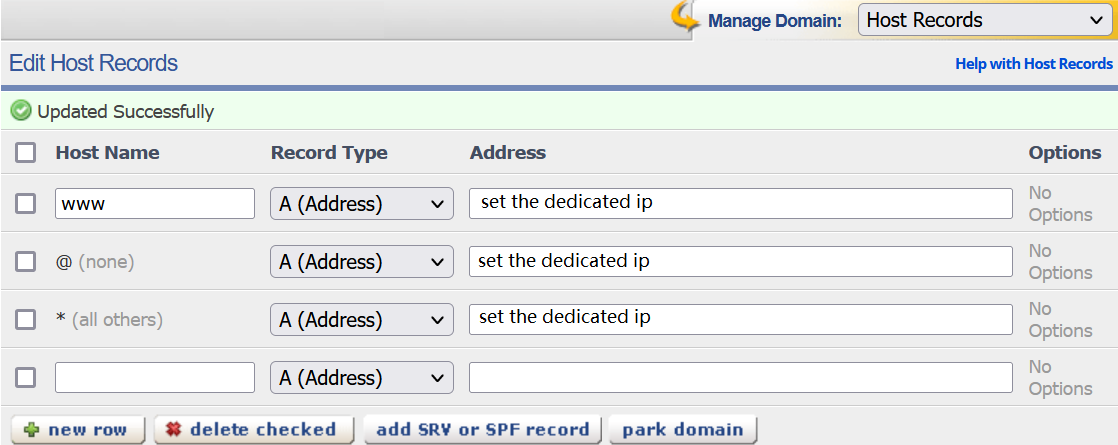
Task: Expand Record Type dropdown for www row
Action: tap(361, 204)
